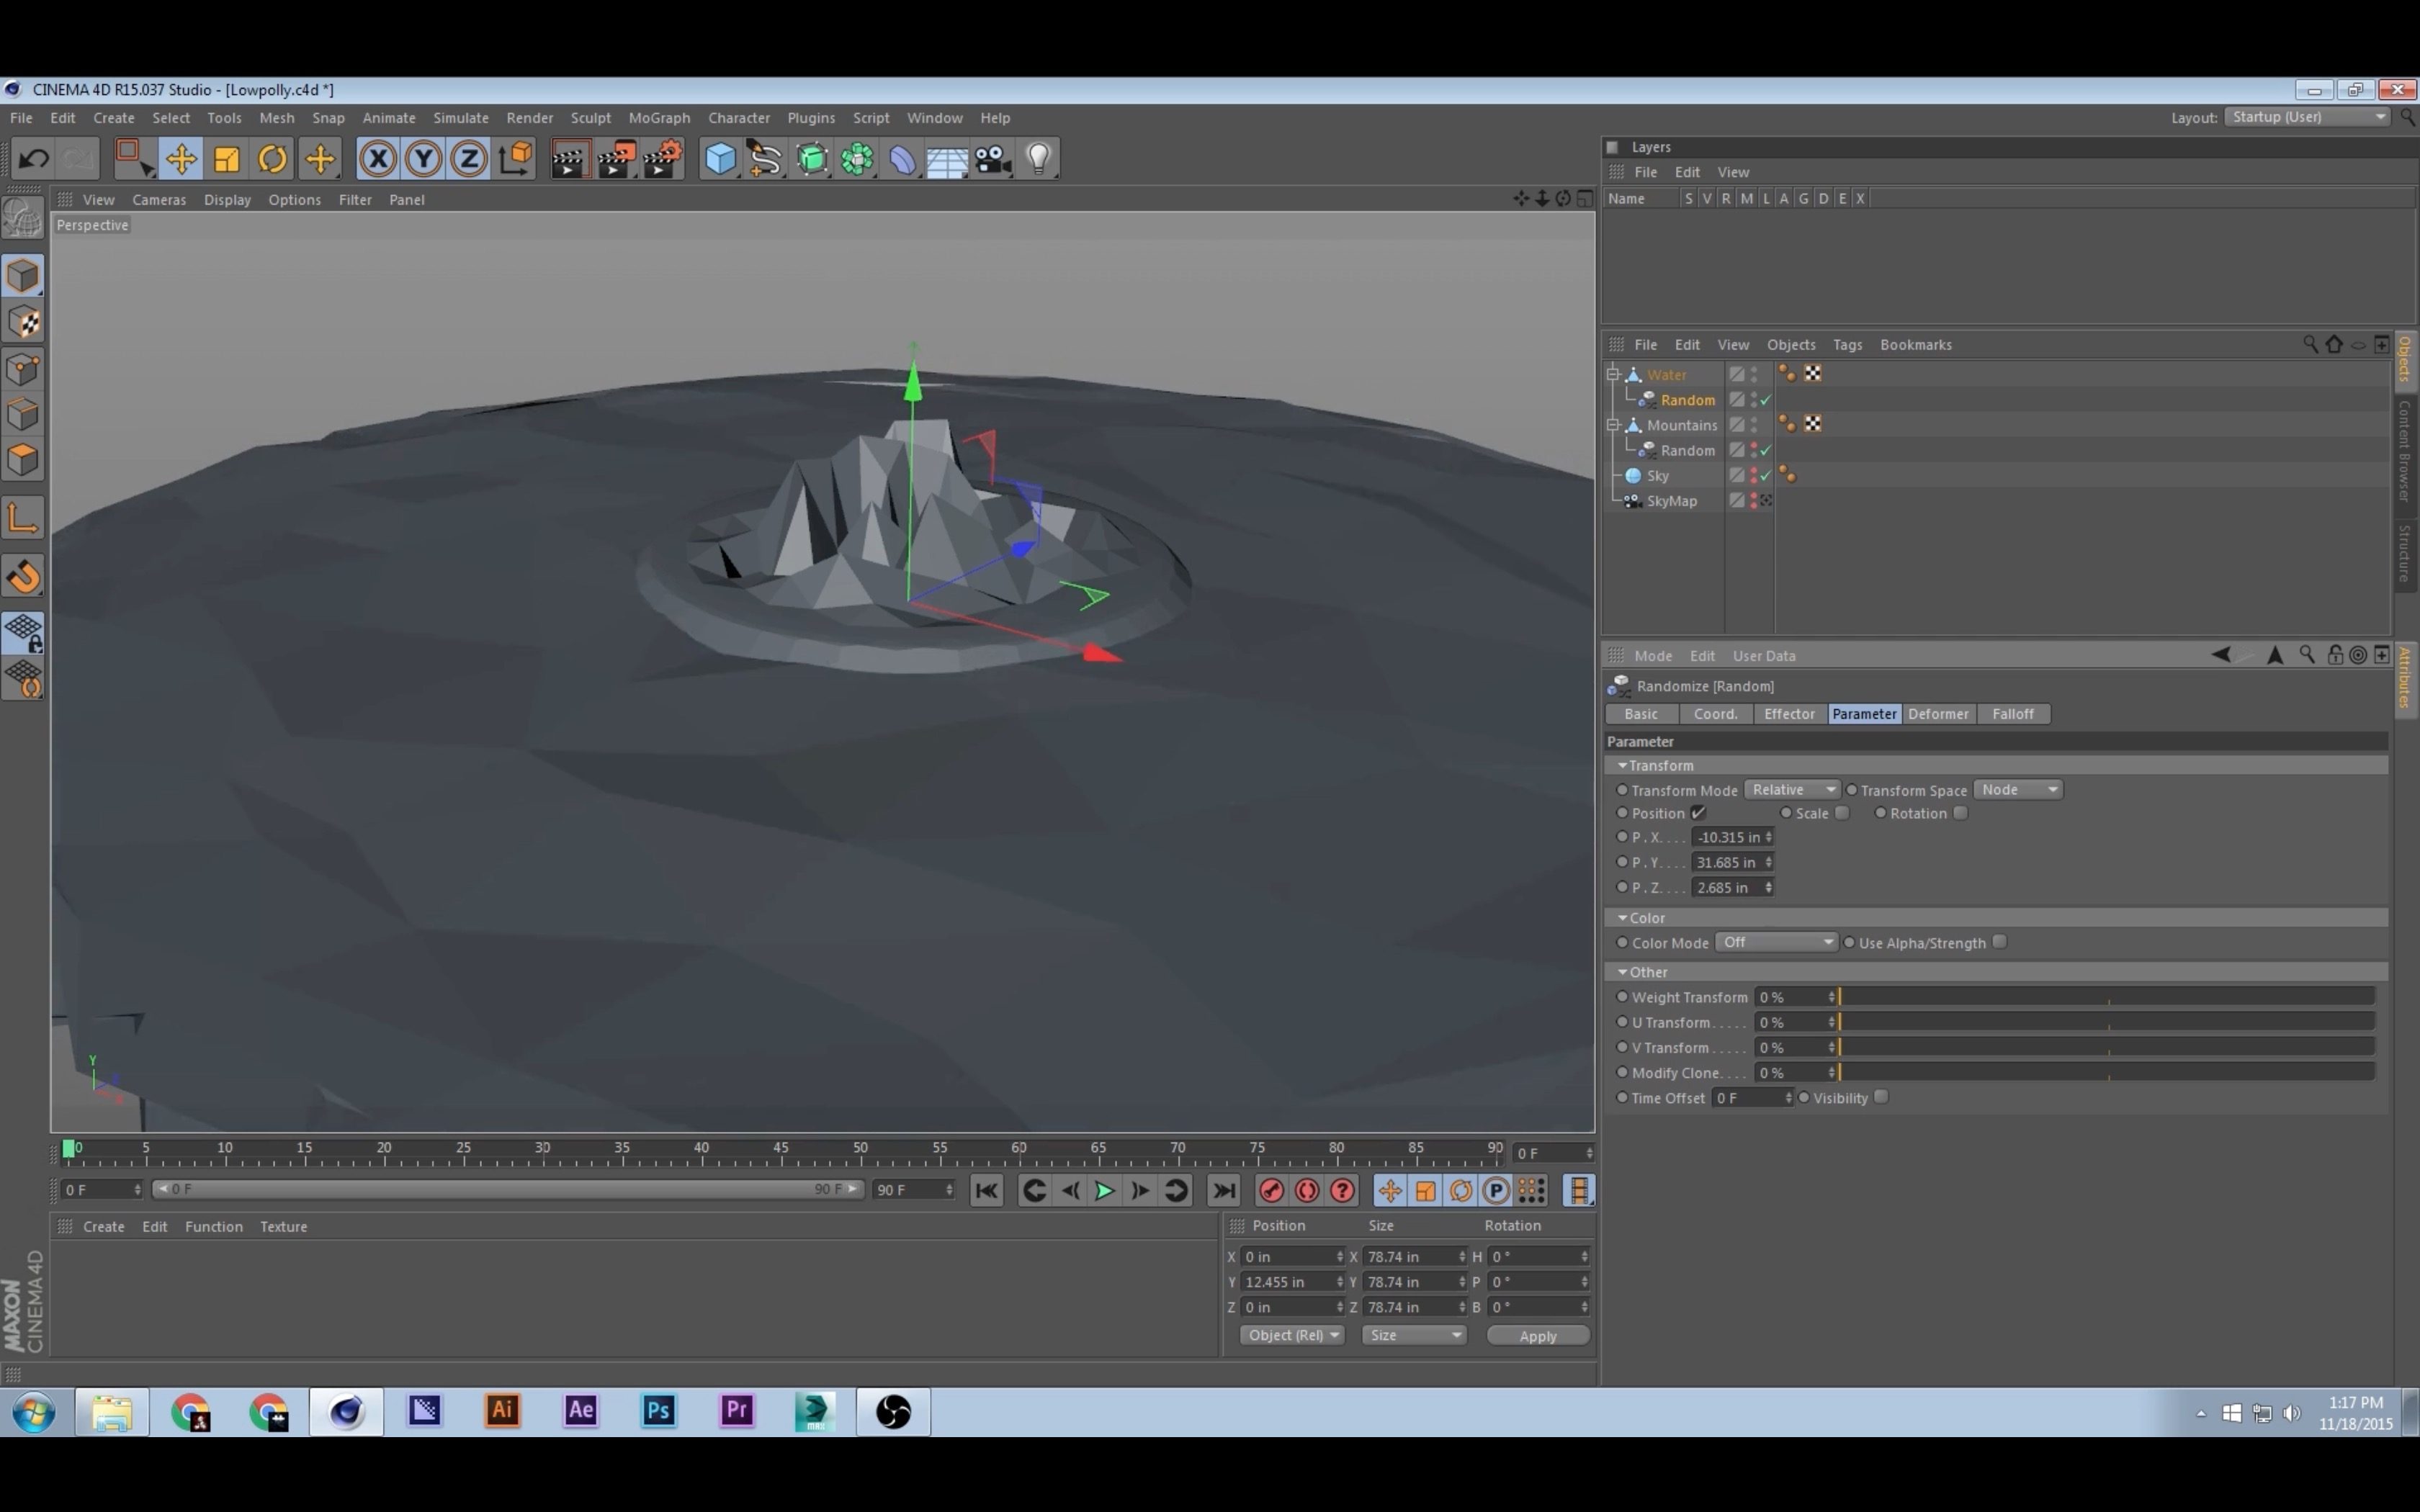Play the animation forward

pos(1104,1190)
